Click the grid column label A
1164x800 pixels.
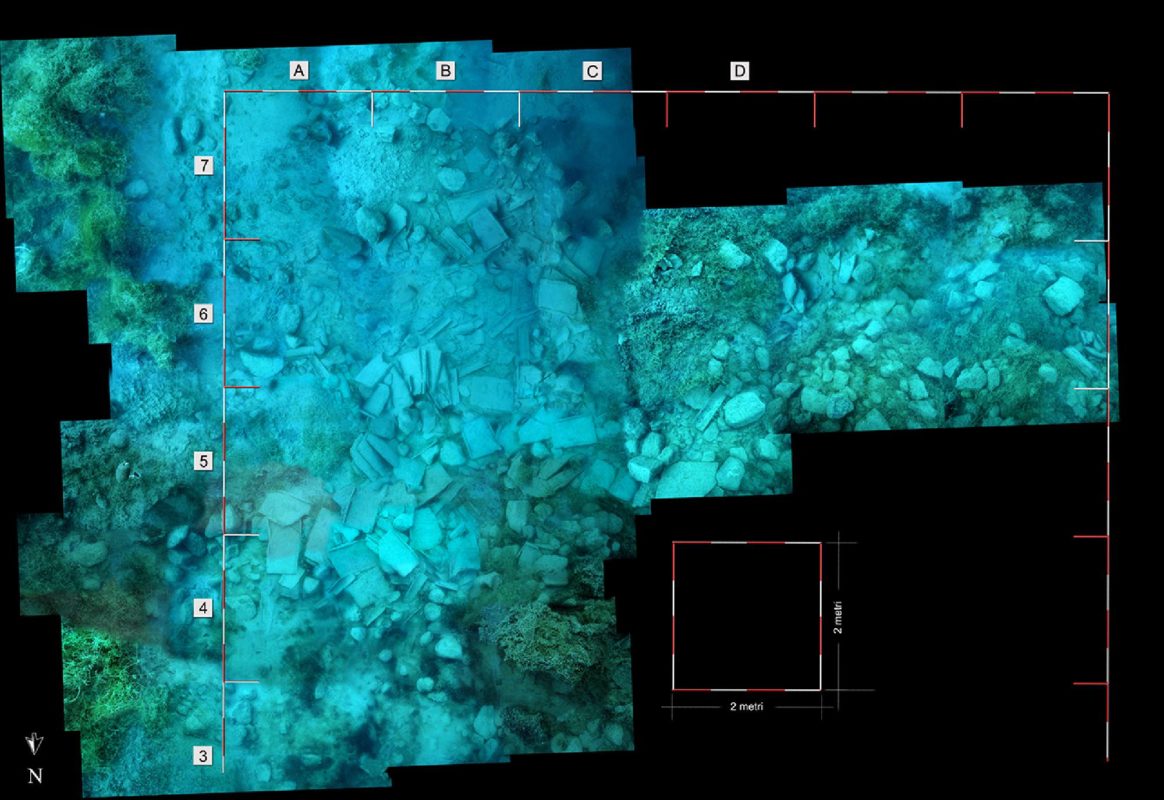[x=298, y=71]
